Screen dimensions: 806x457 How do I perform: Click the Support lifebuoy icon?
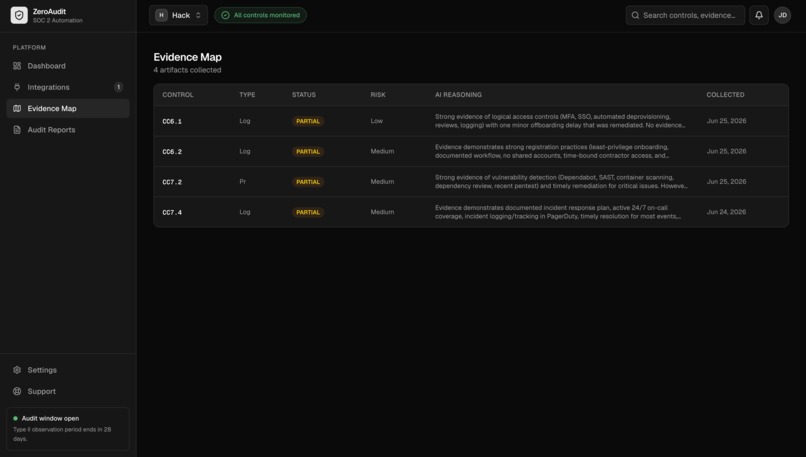[x=17, y=391]
